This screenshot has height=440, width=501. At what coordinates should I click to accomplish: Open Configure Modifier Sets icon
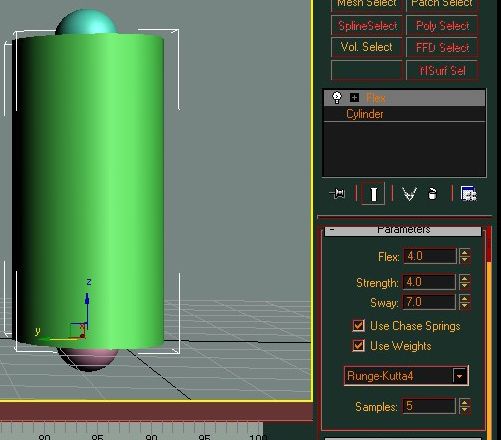[469, 194]
